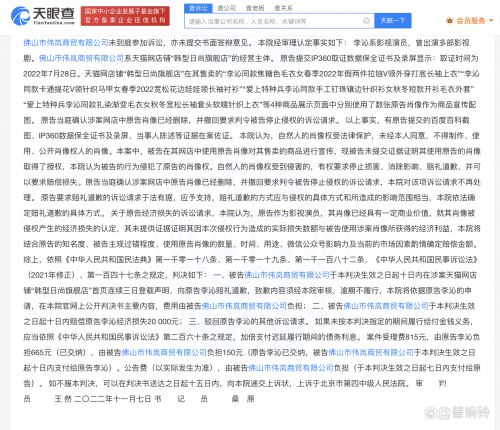The width and height of the screenshot is (500, 430).
Task: Click the text 赔偿原告李沁经济损失20 000元
Action: coord(123,321)
